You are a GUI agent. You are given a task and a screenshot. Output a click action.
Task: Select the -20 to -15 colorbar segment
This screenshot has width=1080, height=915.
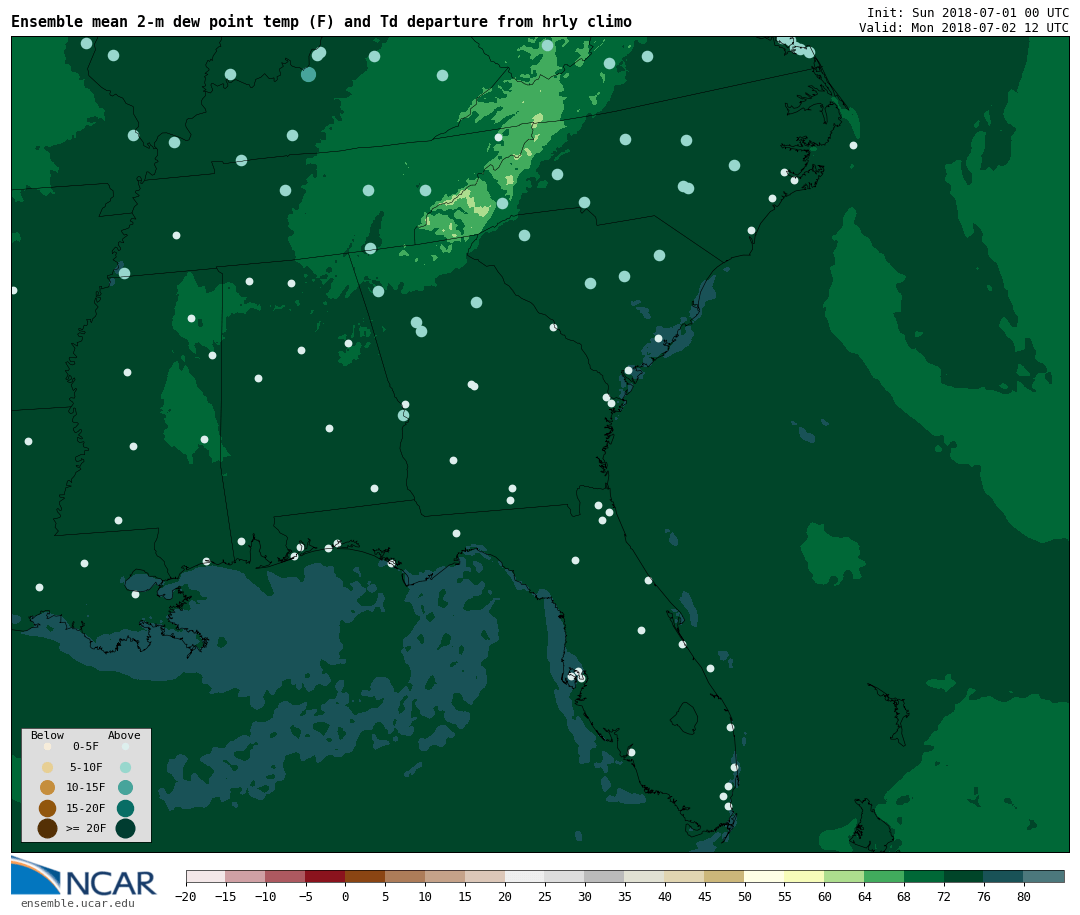pos(206,876)
